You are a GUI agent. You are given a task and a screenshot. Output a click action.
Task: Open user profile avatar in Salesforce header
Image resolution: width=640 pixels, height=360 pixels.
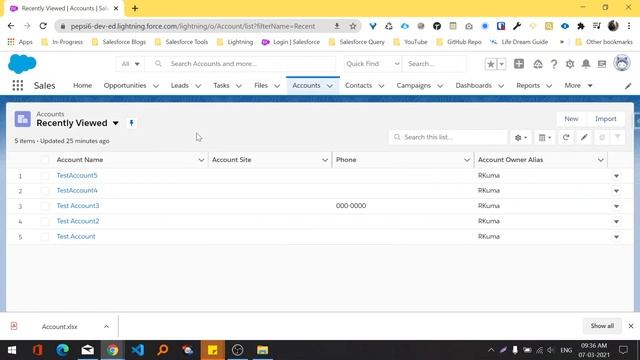[x=622, y=64]
